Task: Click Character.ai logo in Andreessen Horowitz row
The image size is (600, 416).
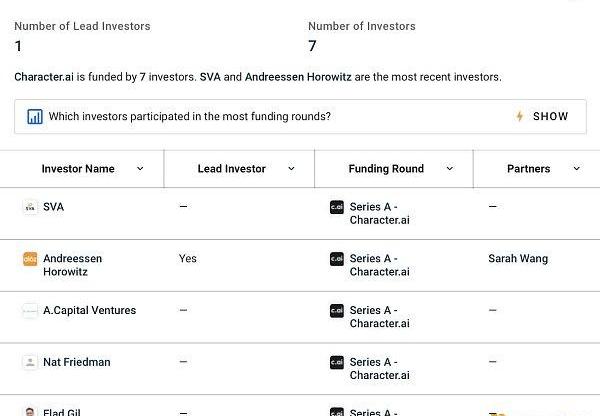Action: tap(337, 260)
